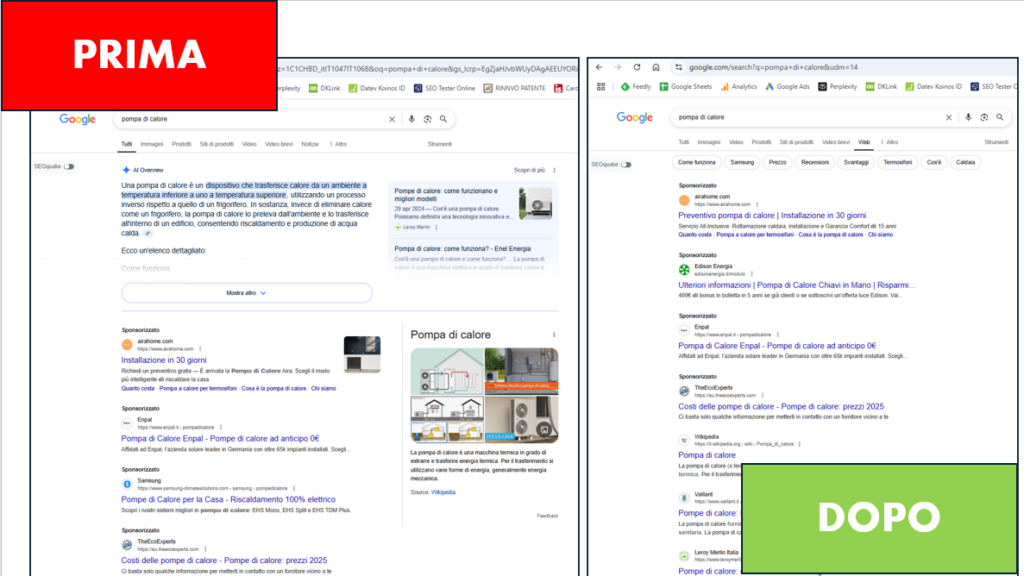
Task: Open three-dot menu beside airahome.com in left window
Action: pos(200,349)
